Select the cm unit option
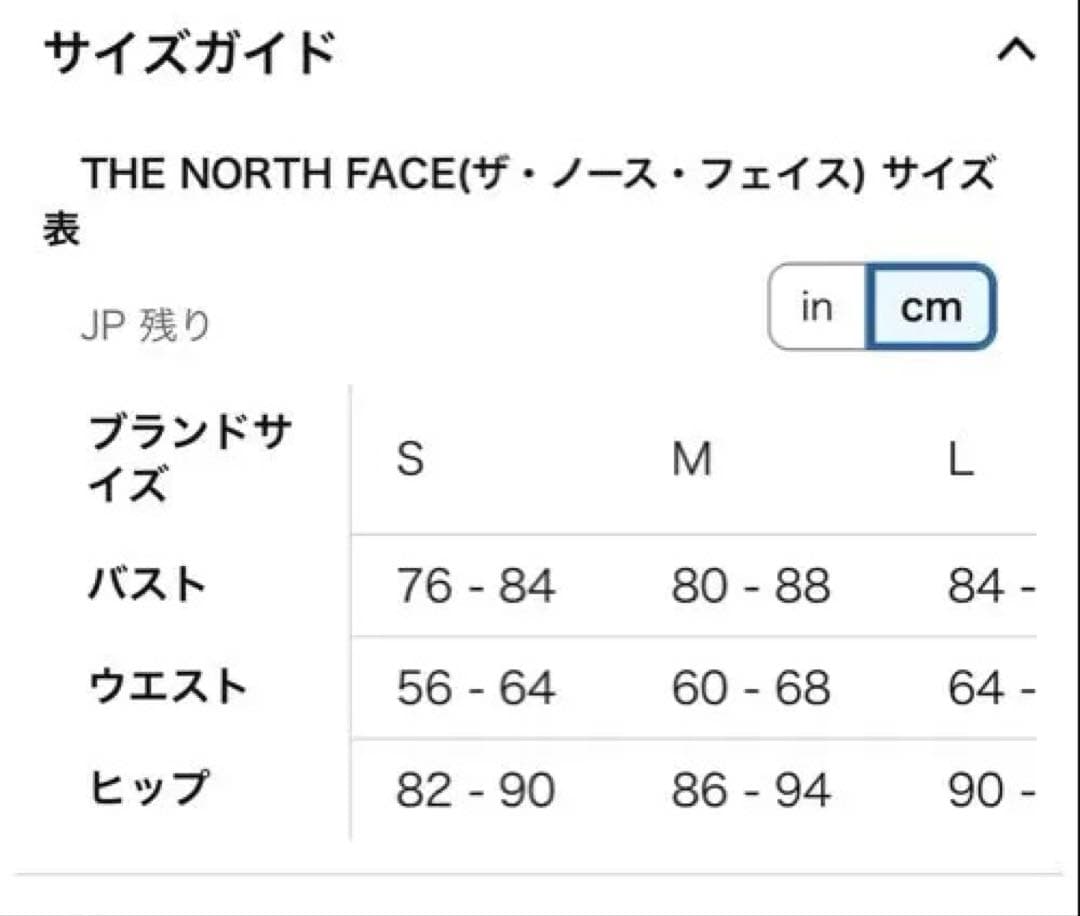The height and width of the screenshot is (916, 1080). pyautogui.click(x=932, y=307)
